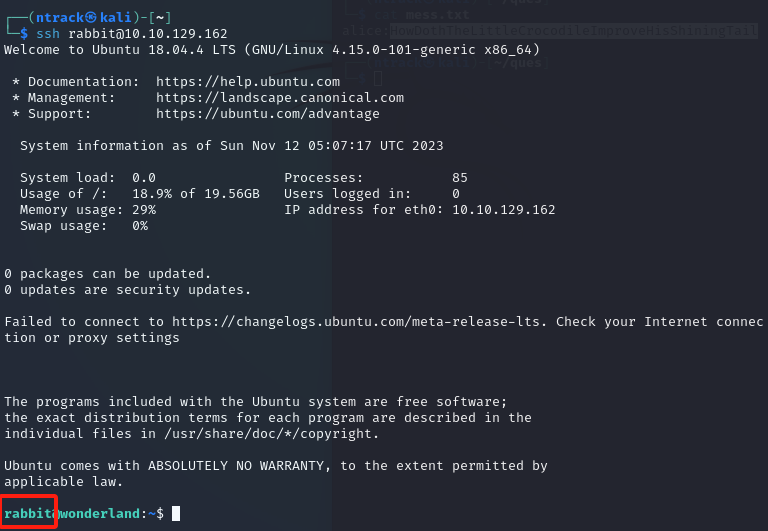Image resolution: width=768 pixels, height=531 pixels.
Task: Click the Memory usage 29% value
Action: click(x=144, y=210)
